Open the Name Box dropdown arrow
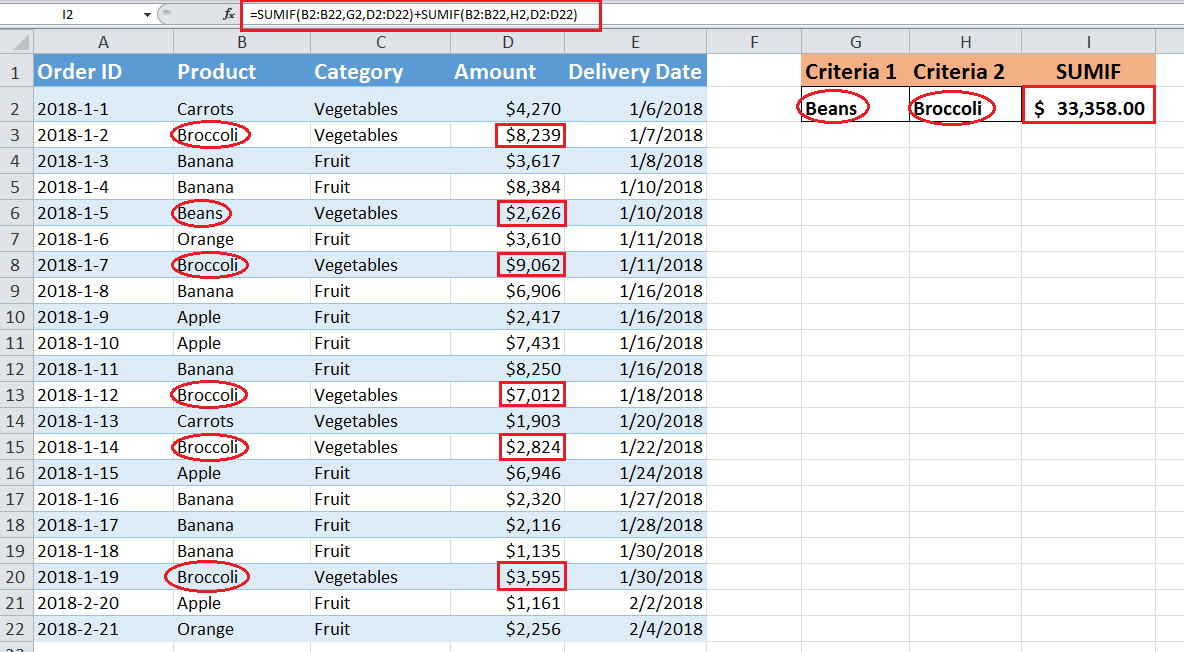Image resolution: width=1184 pixels, height=652 pixels. click(x=147, y=14)
